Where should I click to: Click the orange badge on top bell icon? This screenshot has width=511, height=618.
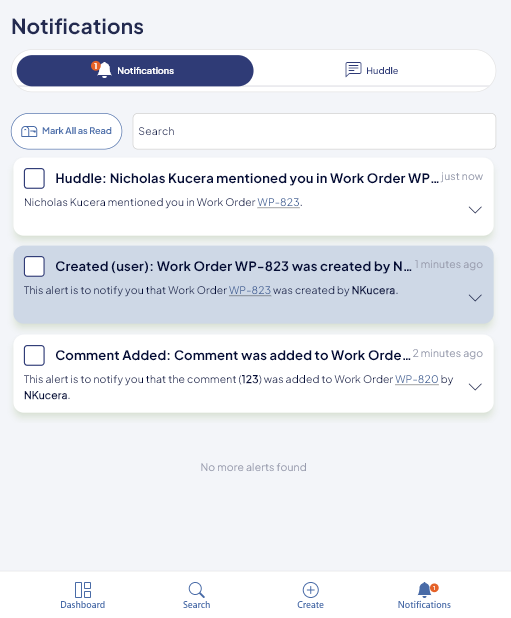(95, 65)
